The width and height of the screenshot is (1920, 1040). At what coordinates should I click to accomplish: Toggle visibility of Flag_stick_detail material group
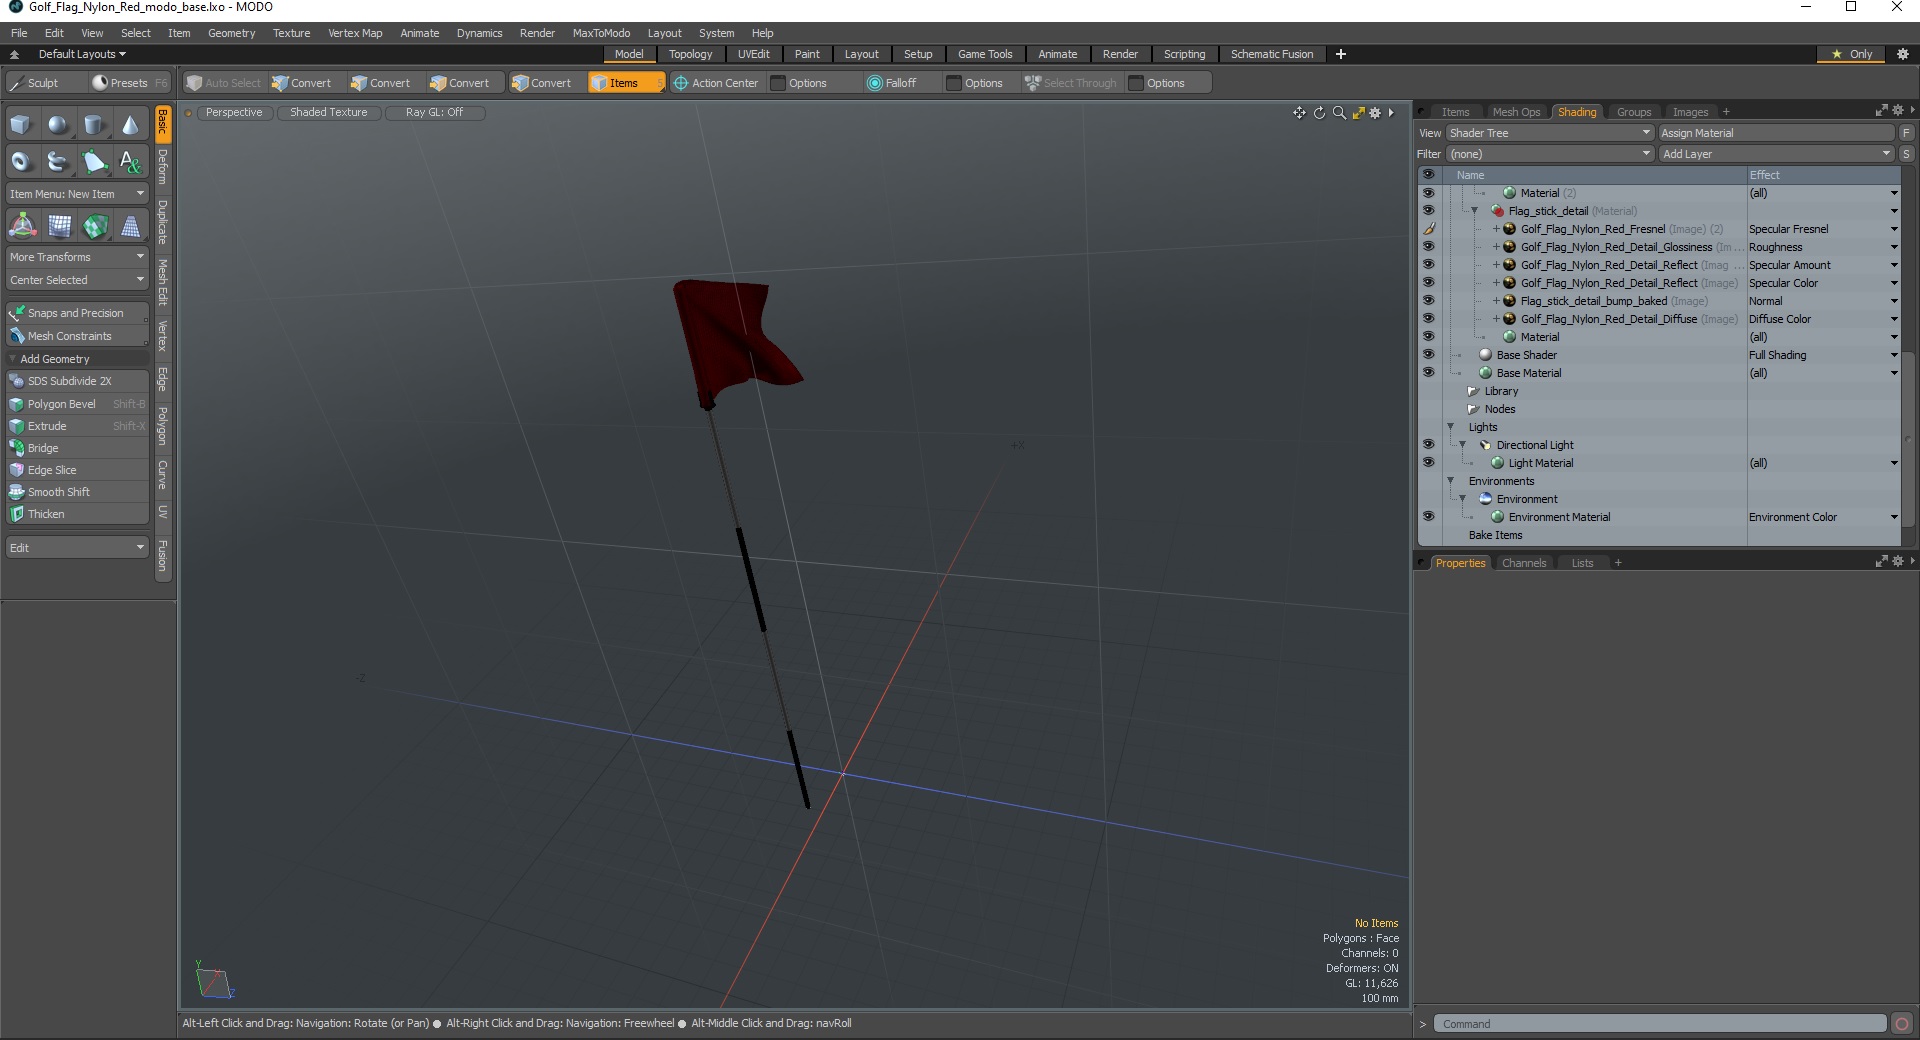(x=1428, y=211)
